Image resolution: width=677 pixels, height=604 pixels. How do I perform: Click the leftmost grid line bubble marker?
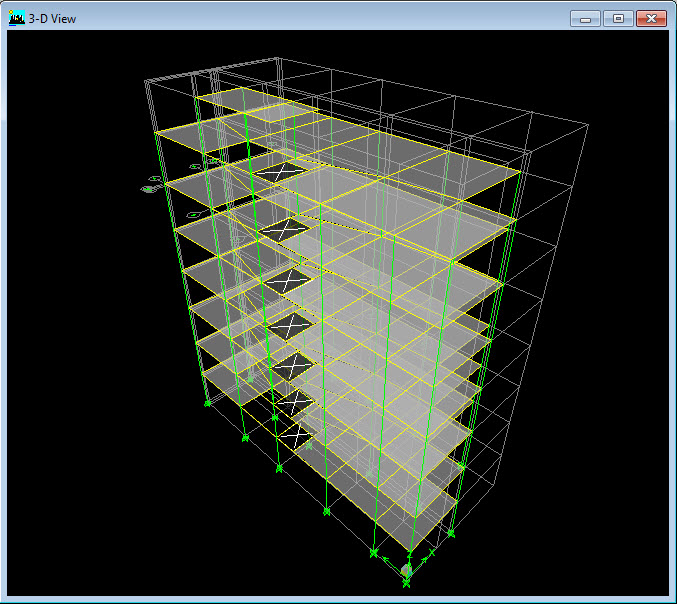148,188
